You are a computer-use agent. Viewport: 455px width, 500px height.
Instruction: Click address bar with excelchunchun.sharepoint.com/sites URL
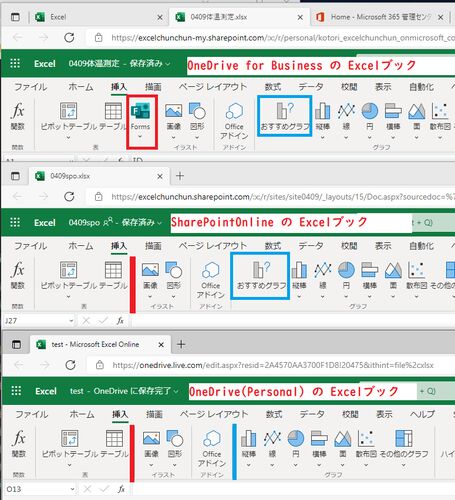pos(271,197)
